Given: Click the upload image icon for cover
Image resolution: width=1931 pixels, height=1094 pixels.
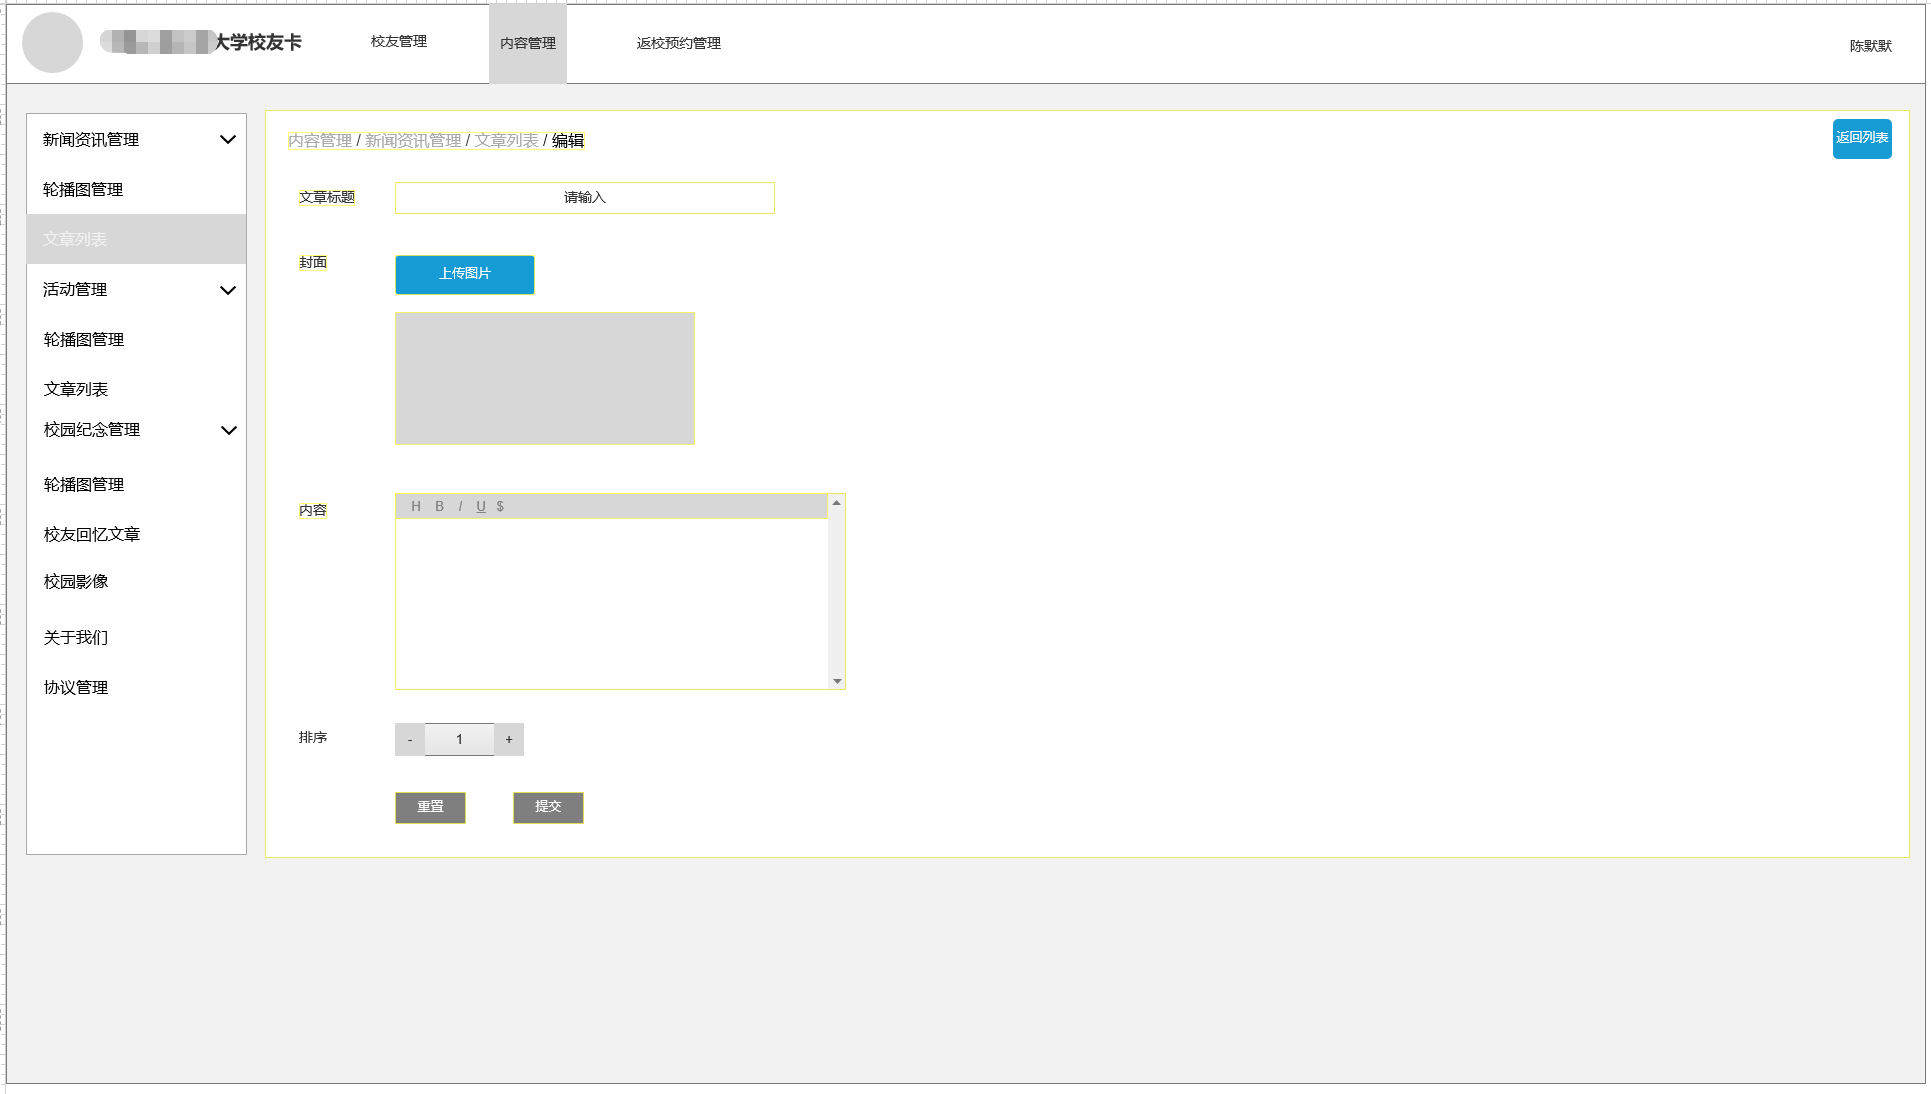Looking at the screenshot, I should (466, 274).
